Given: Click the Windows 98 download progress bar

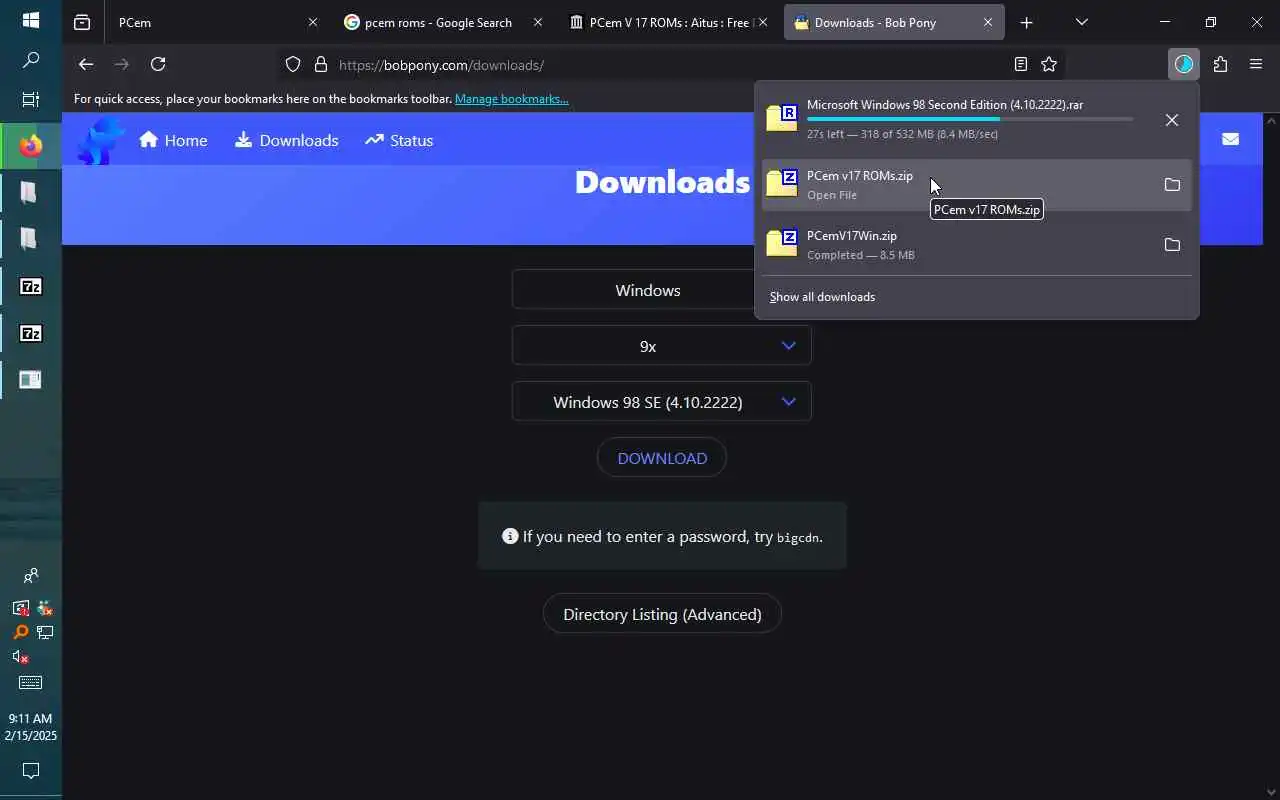Looking at the screenshot, I should (x=970, y=119).
